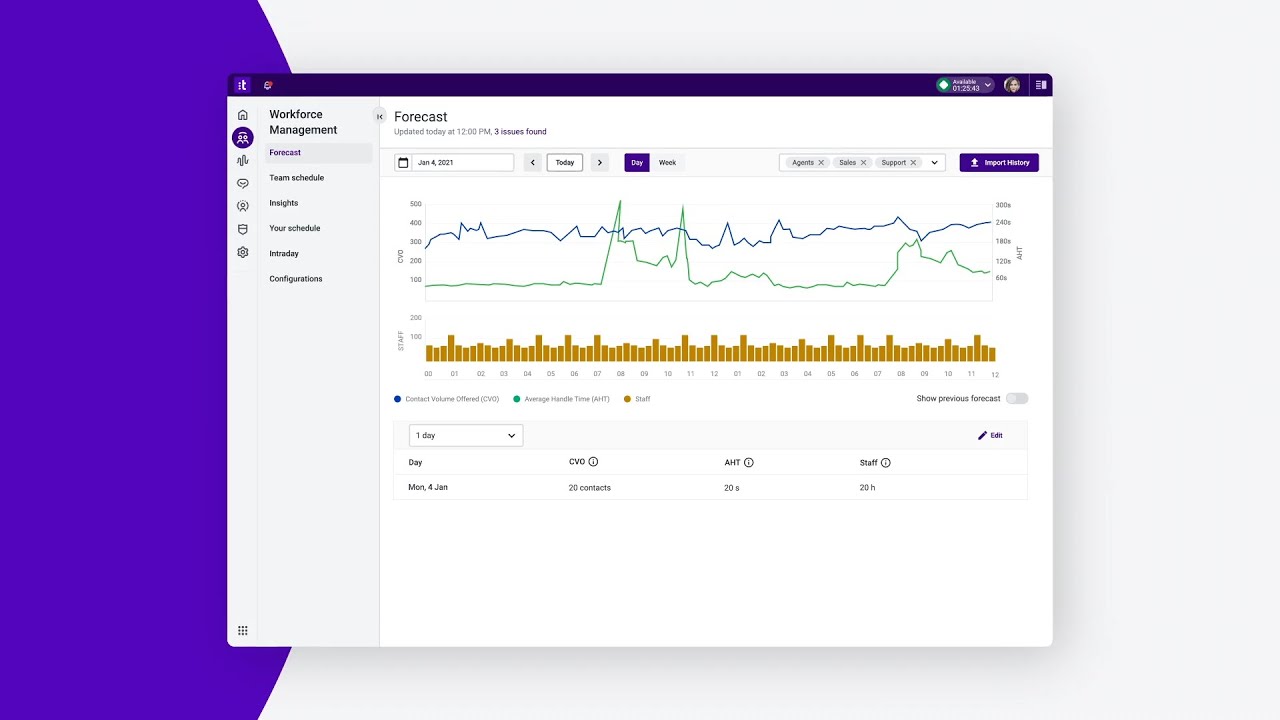Go to the next day arrow

pos(599,162)
